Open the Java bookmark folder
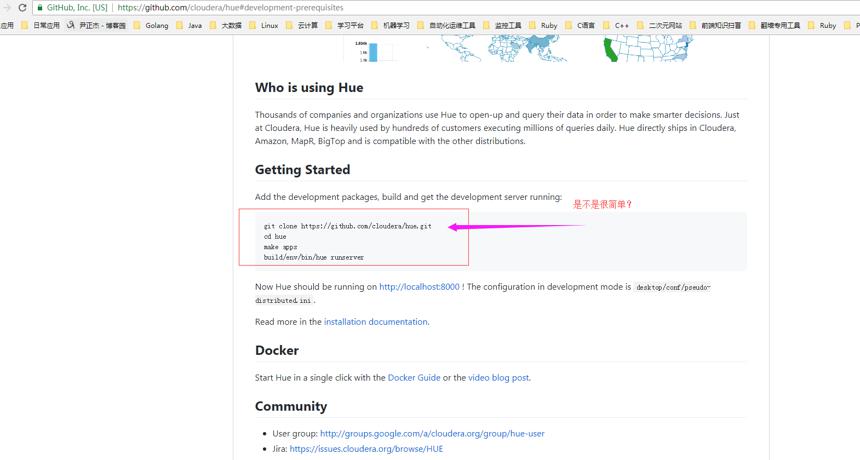The width and height of the screenshot is (860, 460). (x=190, y=25)
